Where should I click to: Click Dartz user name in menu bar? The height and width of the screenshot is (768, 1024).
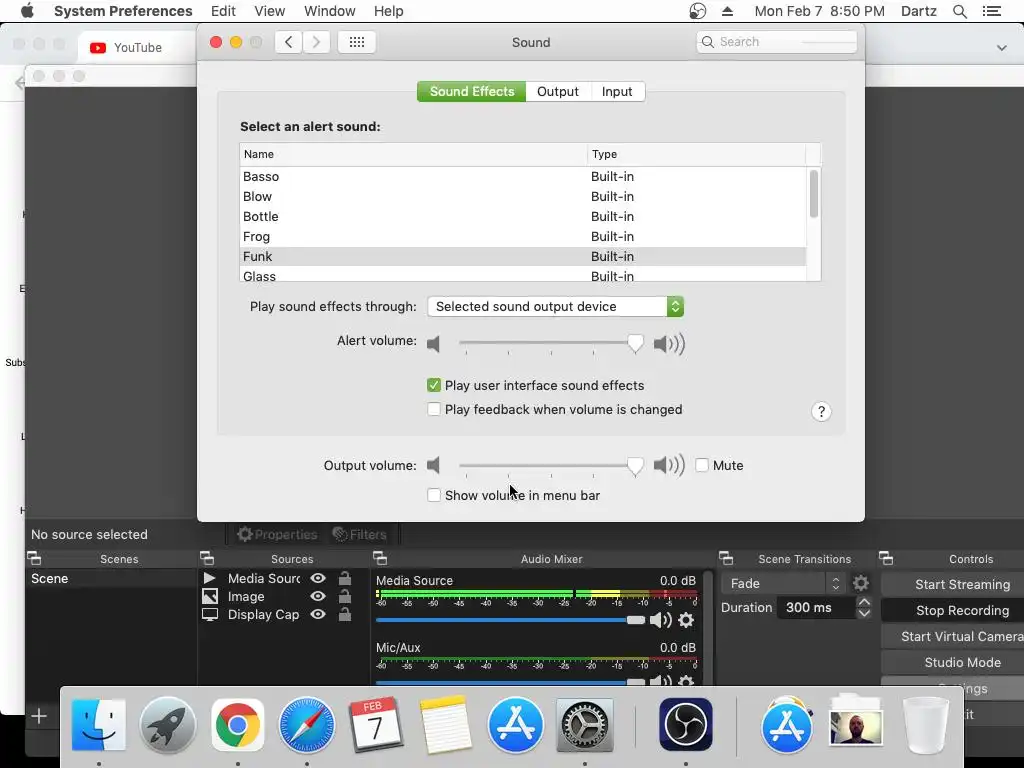[x=919, y=11]
